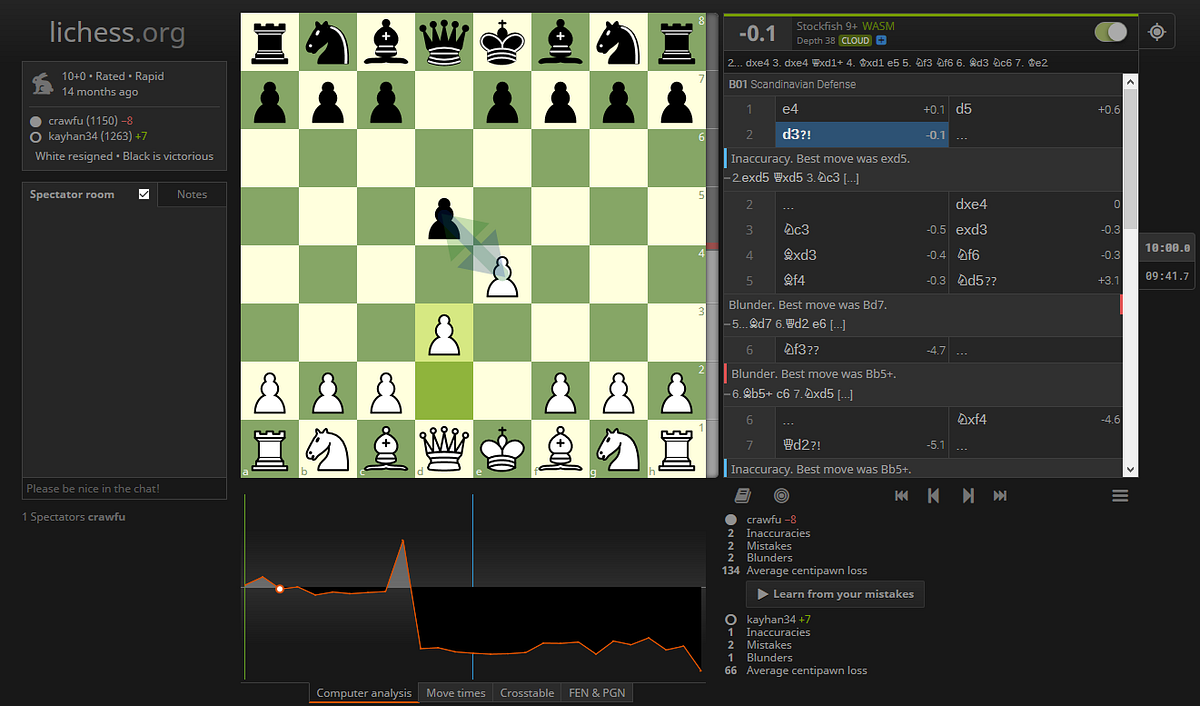This screenshot has width=1200, height=706.
Task: Go to the lichess.org home logo
Action: pyautogui.click(x=118, y=32)
